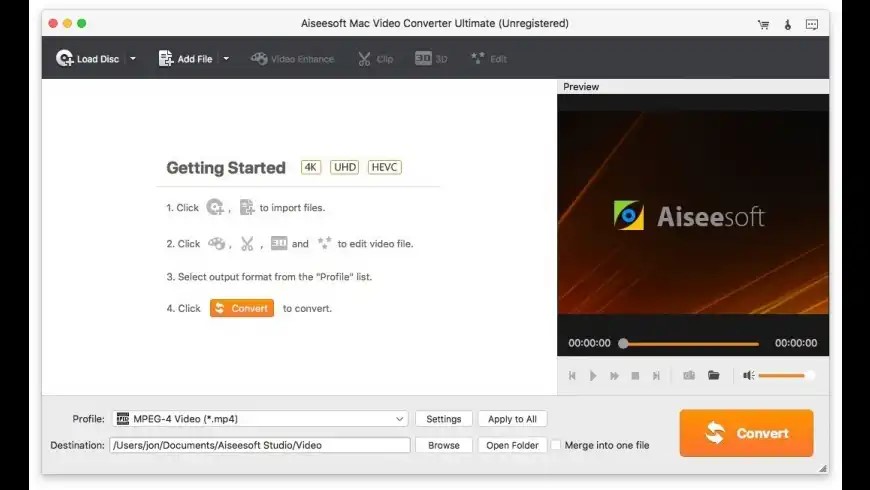Click the UHD badge

point(345,167)
